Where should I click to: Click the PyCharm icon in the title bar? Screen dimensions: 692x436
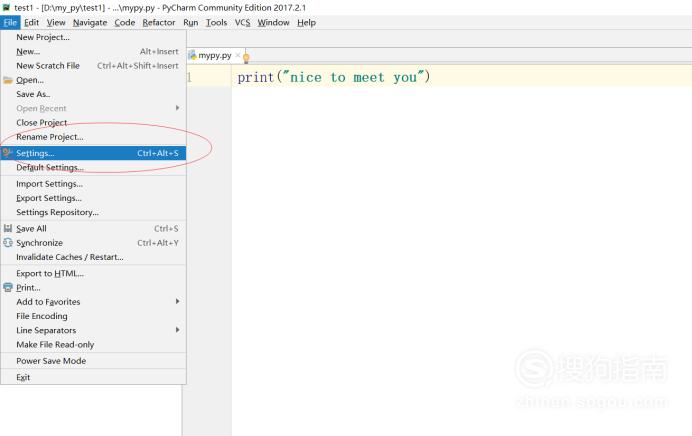click(6, 8)
